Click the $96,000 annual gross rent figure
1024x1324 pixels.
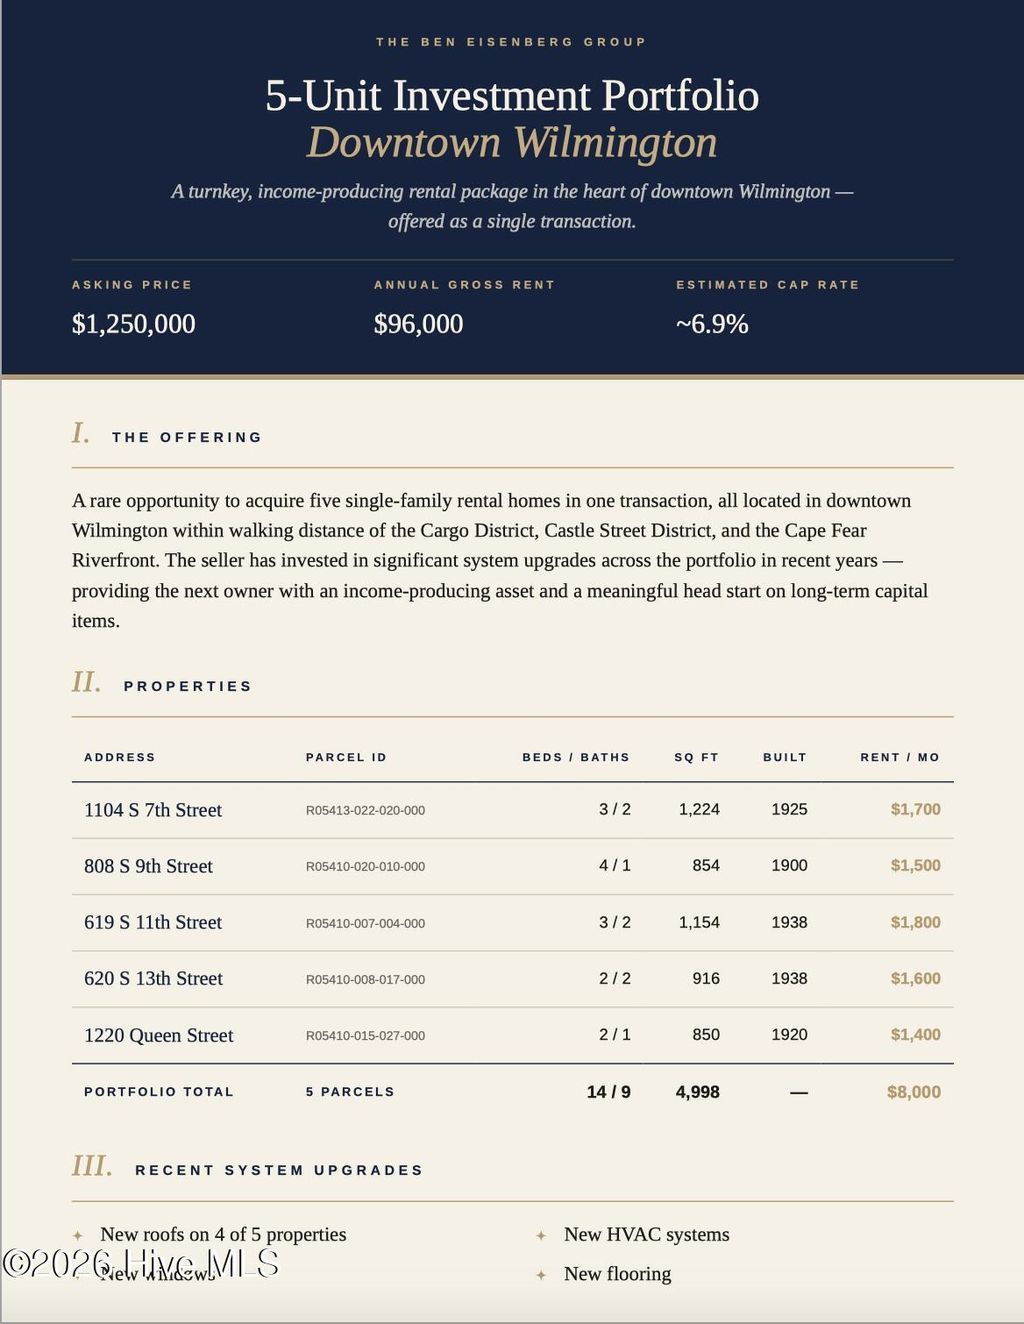click(418, 324)
